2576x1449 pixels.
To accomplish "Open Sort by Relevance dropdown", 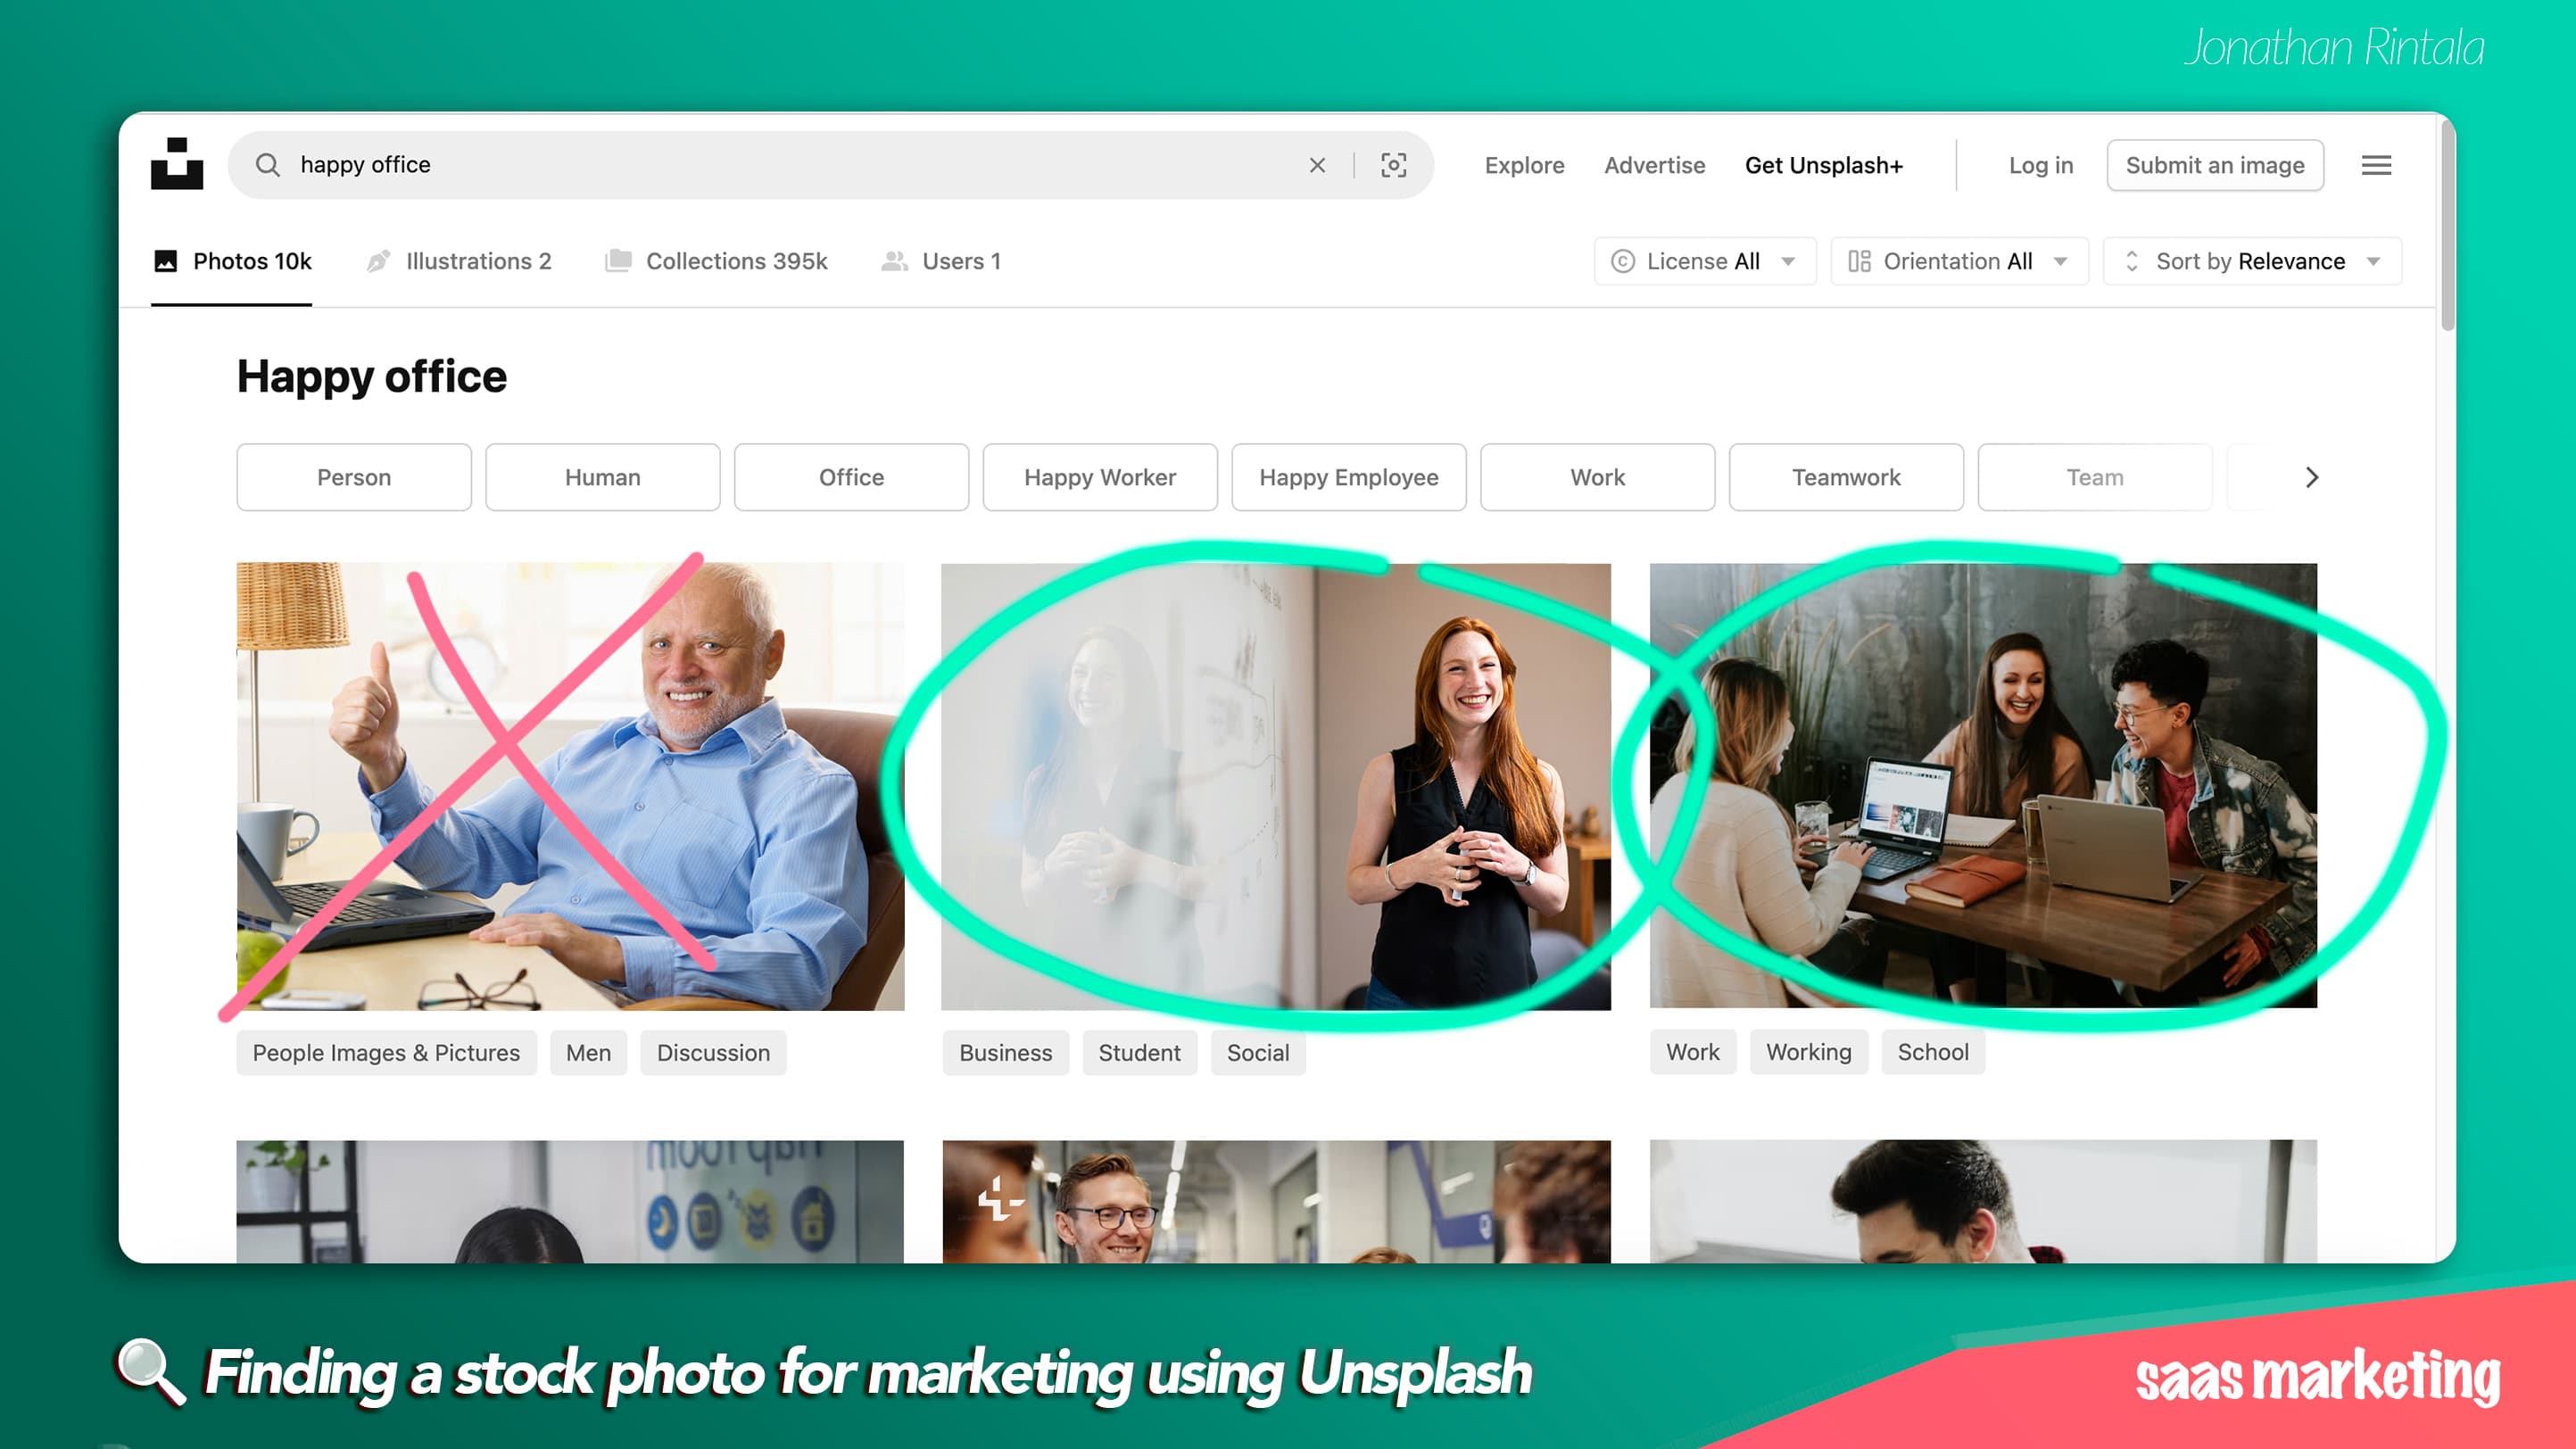I will pyautogui.click(x=2251, y=261).
